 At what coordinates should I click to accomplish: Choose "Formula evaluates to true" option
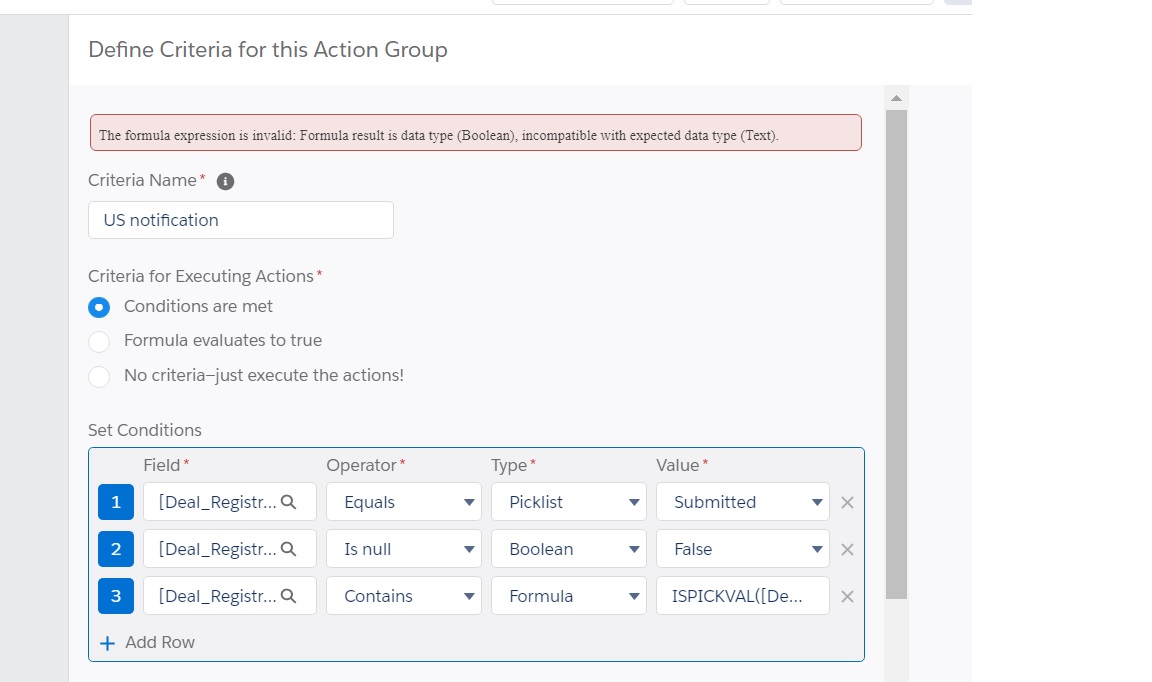[99, 342]
